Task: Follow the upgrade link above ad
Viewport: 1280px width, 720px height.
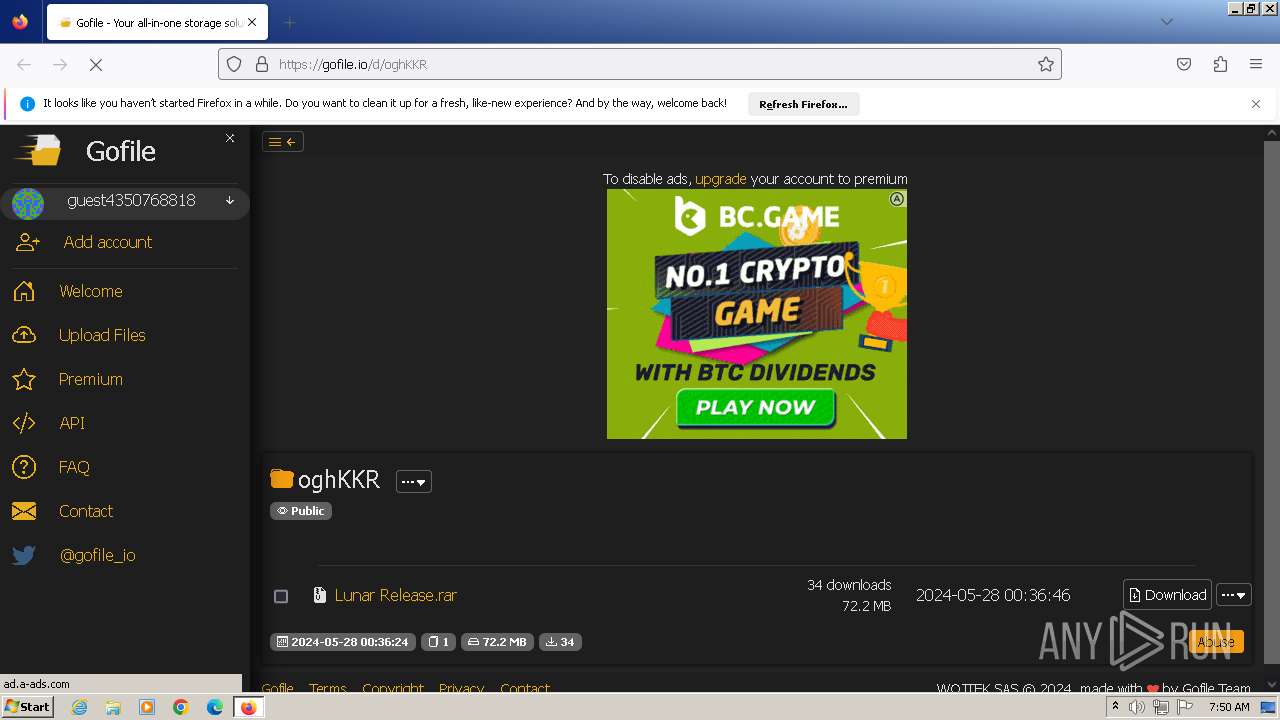Action: pos(721,179)
